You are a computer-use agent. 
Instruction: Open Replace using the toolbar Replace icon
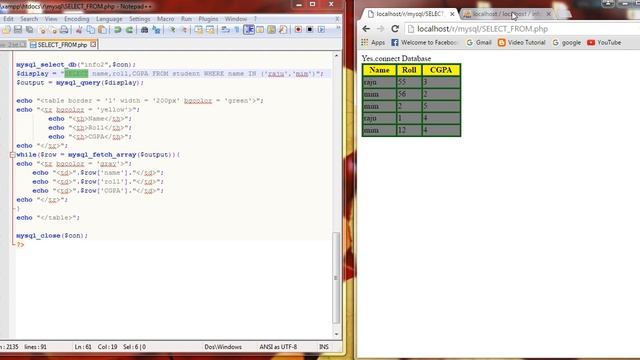pyautogui.click(x=156, y=30)
